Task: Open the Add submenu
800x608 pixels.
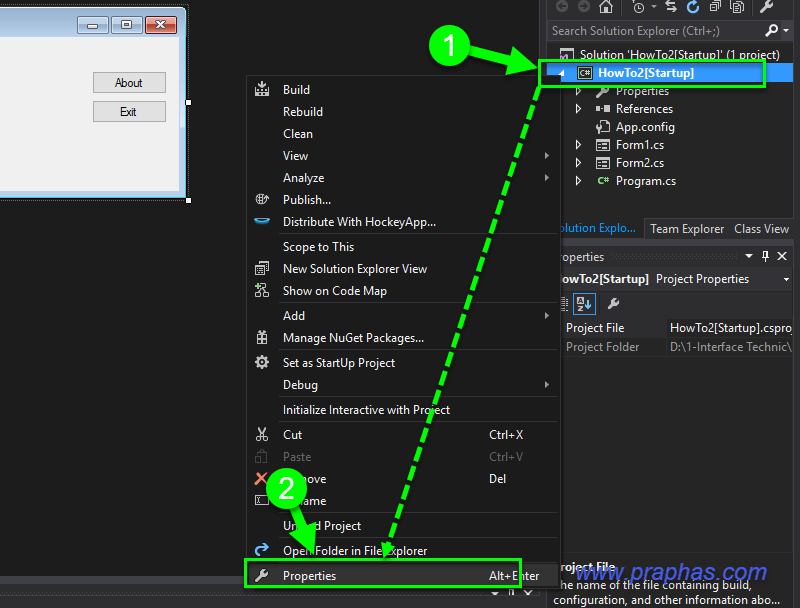Action: coord(403,316)
